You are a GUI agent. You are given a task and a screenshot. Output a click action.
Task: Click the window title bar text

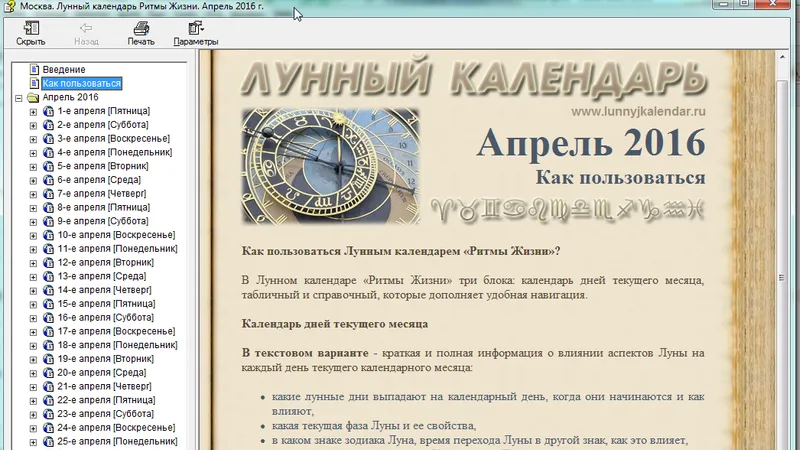142,7
